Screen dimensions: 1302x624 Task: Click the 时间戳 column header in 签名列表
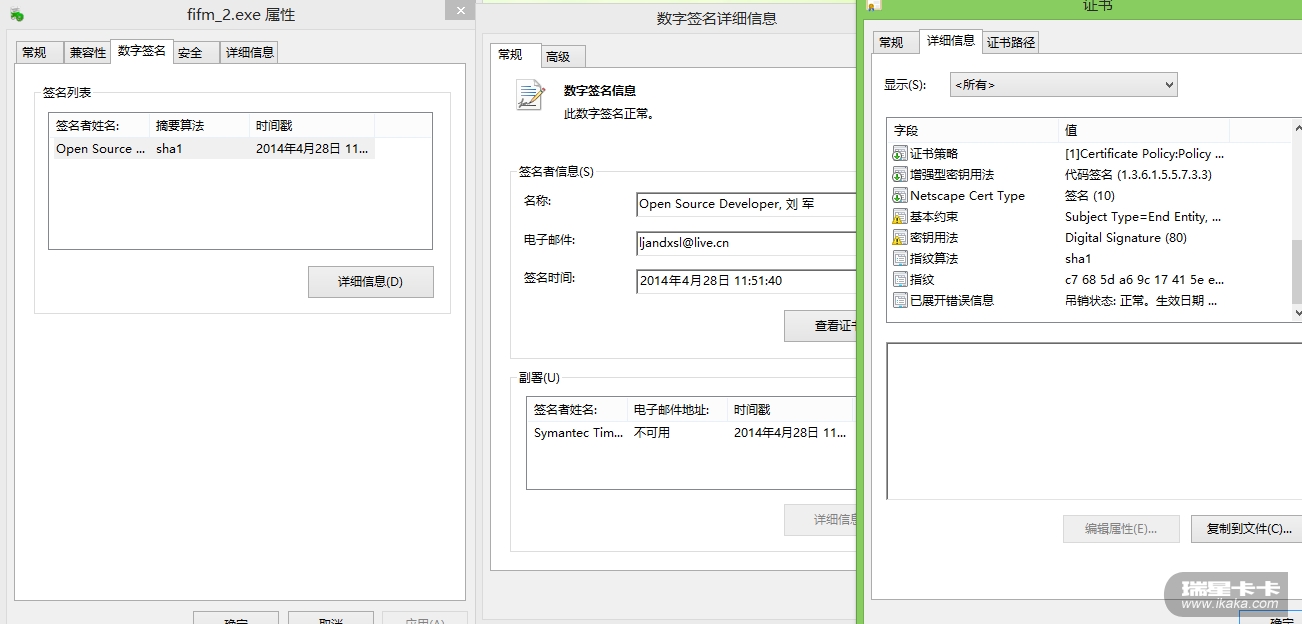pyautogui.click(x=312, y=125)
